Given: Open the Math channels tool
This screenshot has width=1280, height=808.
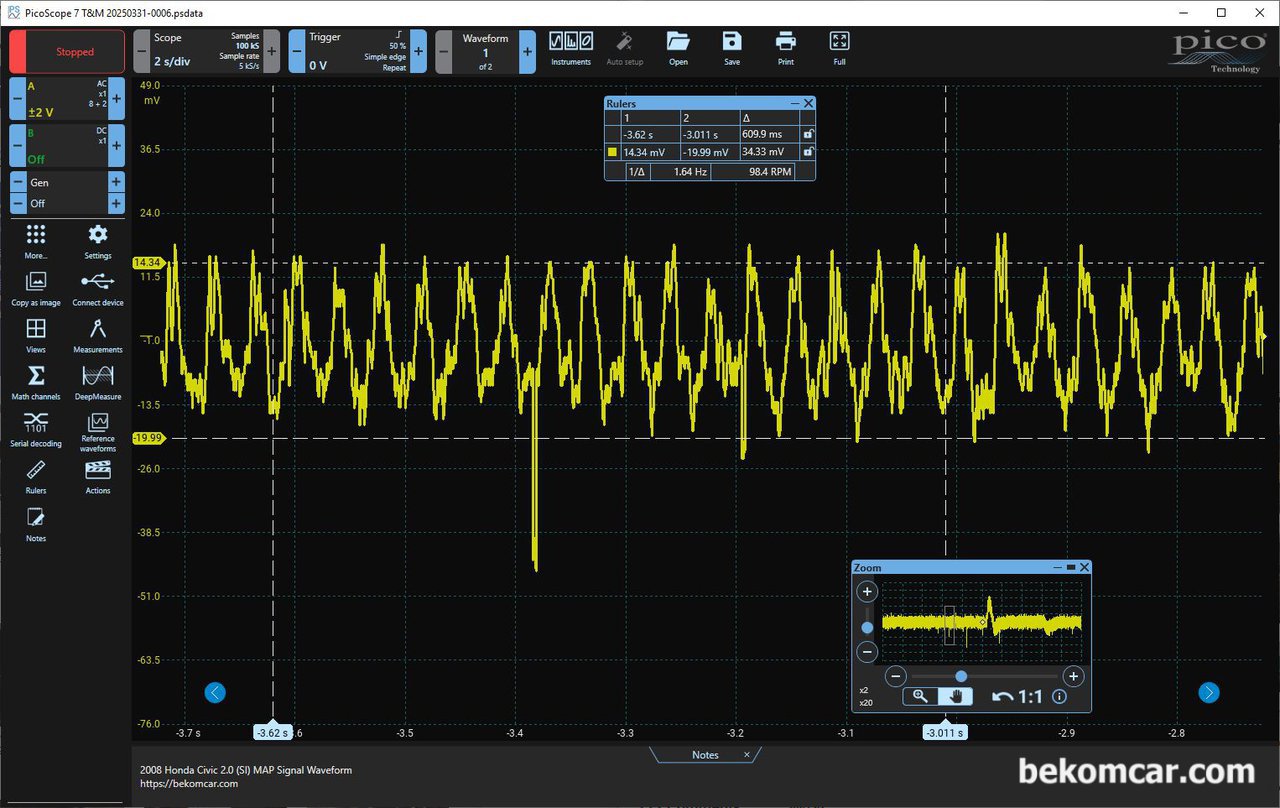Looking at the screenshot, I should (36, 381).
